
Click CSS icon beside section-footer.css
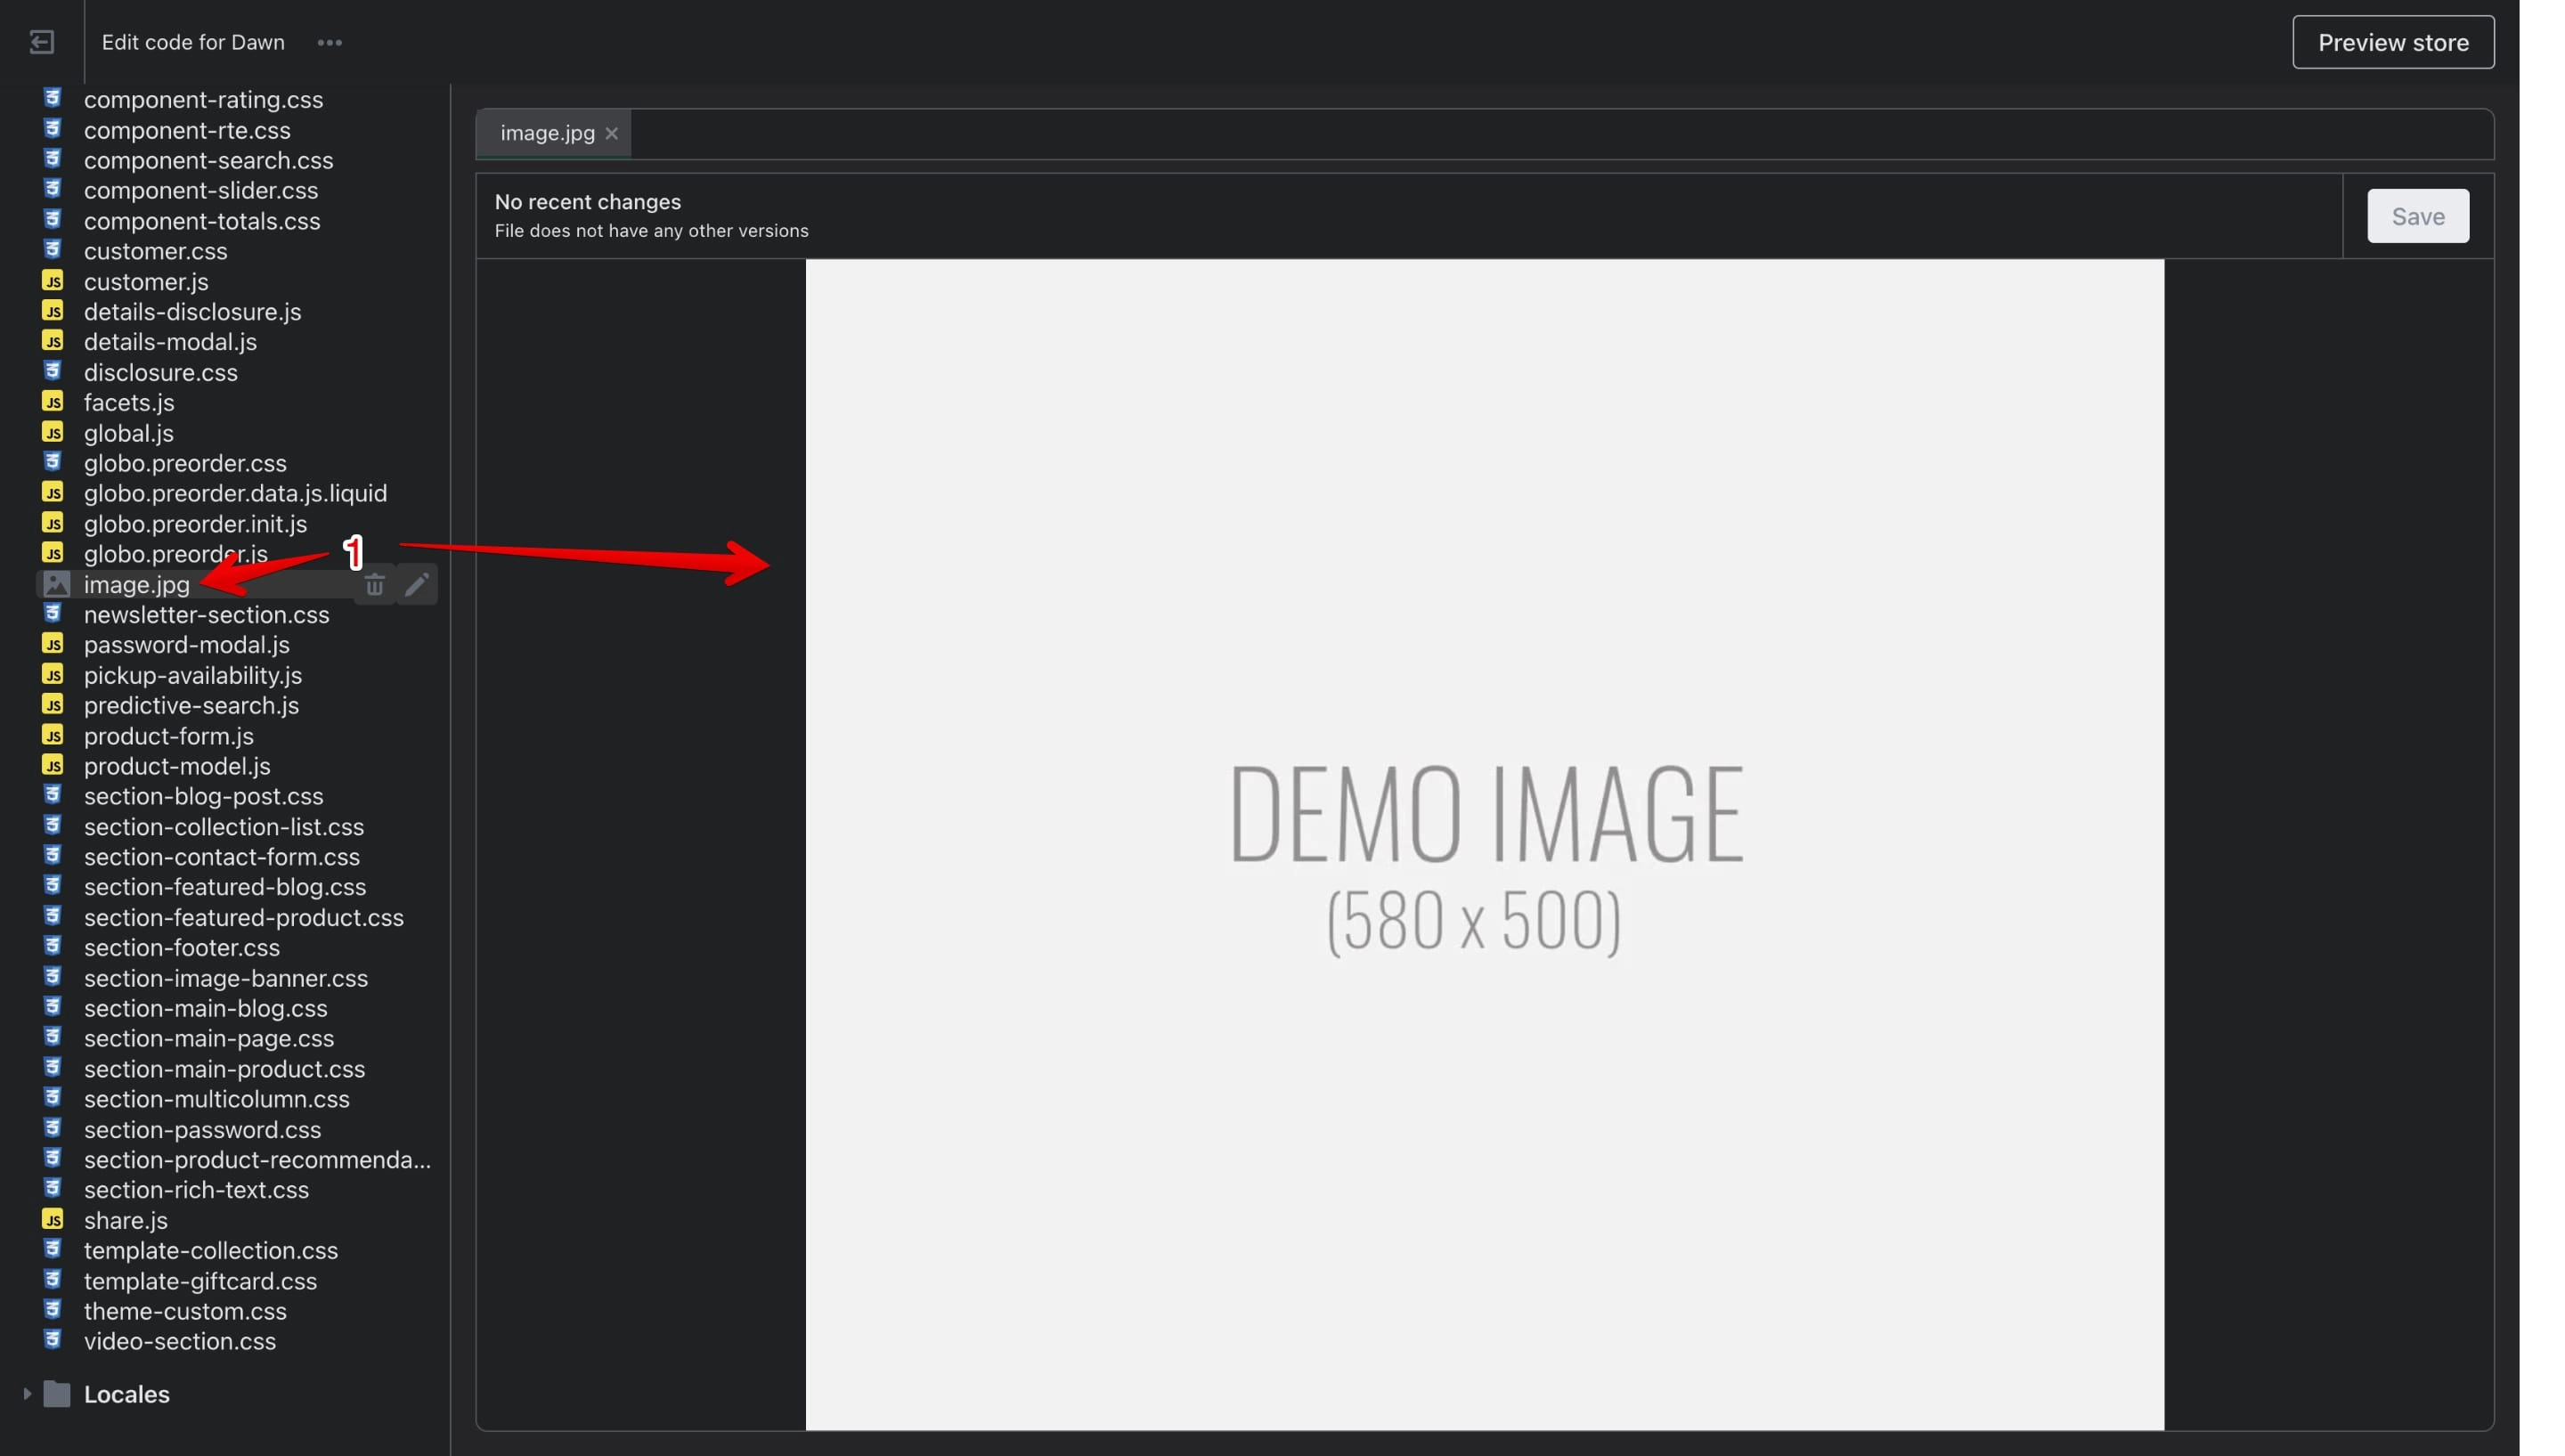[x=53, y=946]
